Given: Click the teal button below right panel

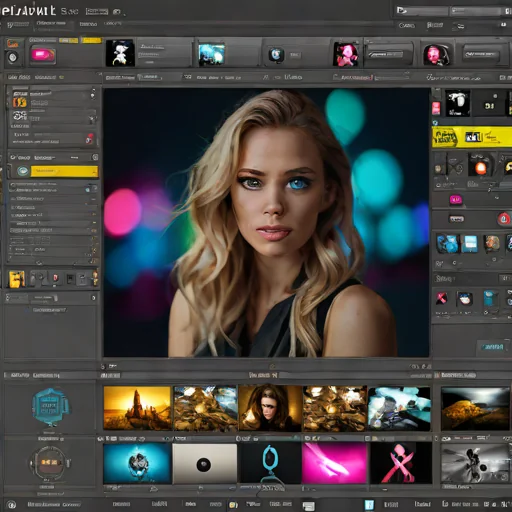Looking at the screenshot, I should tap(492, 347).
